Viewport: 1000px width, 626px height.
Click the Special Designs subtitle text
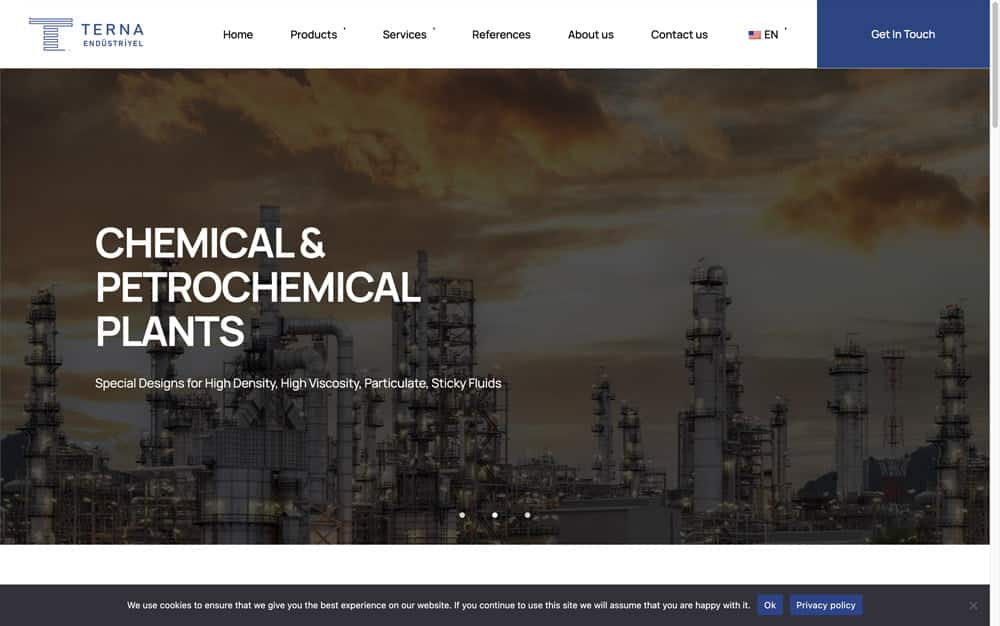[298, 383]
